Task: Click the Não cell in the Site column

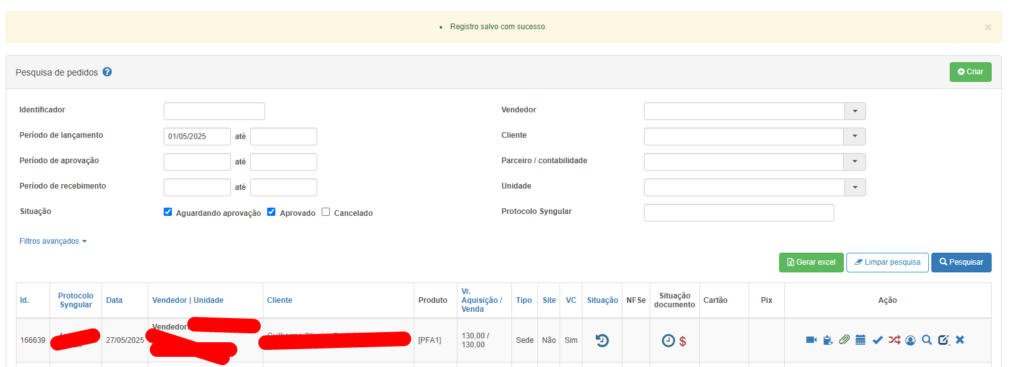Action: tap(549, 340)
